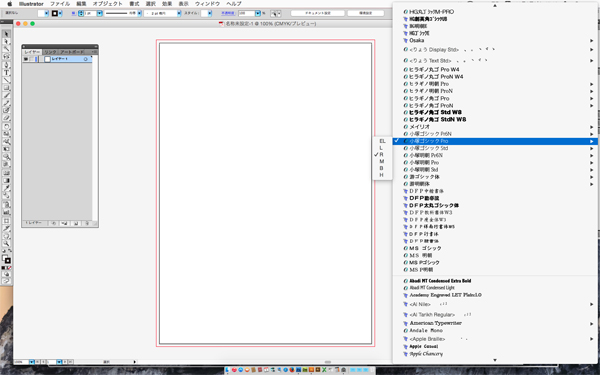
Task: Select the Rotate tool
Action: (x=7, y=127)
